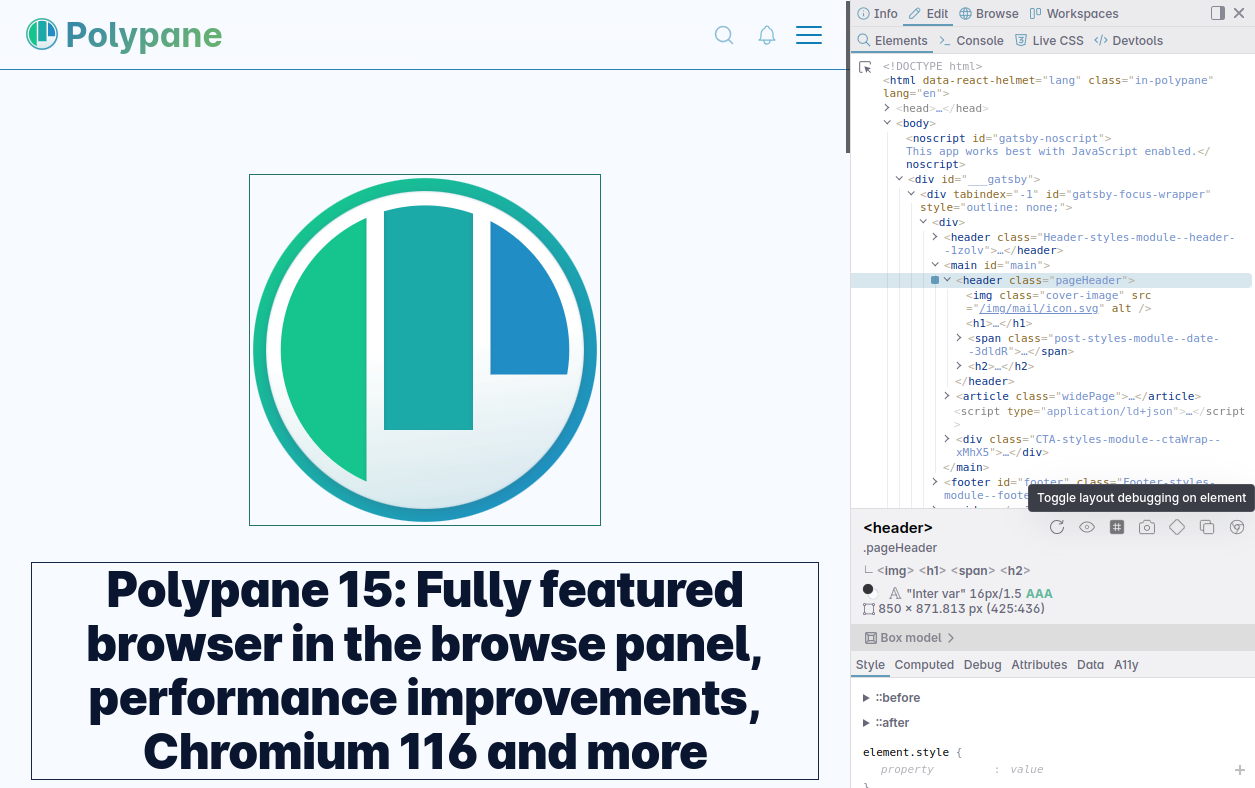Expand the CTA-styles-module ctaWrap div

coord(947,439)
